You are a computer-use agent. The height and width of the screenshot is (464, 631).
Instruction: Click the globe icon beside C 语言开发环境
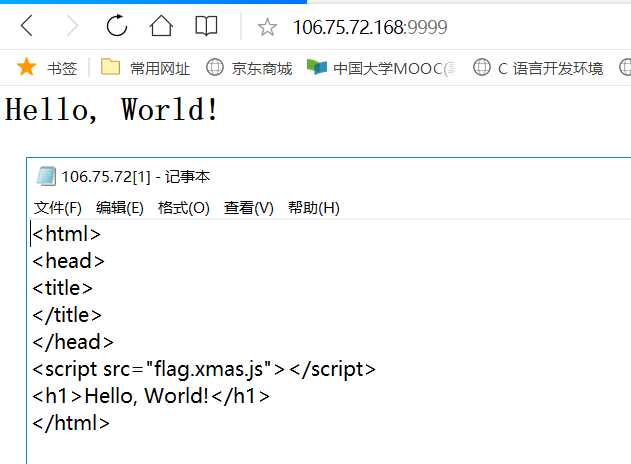(482, 67)
